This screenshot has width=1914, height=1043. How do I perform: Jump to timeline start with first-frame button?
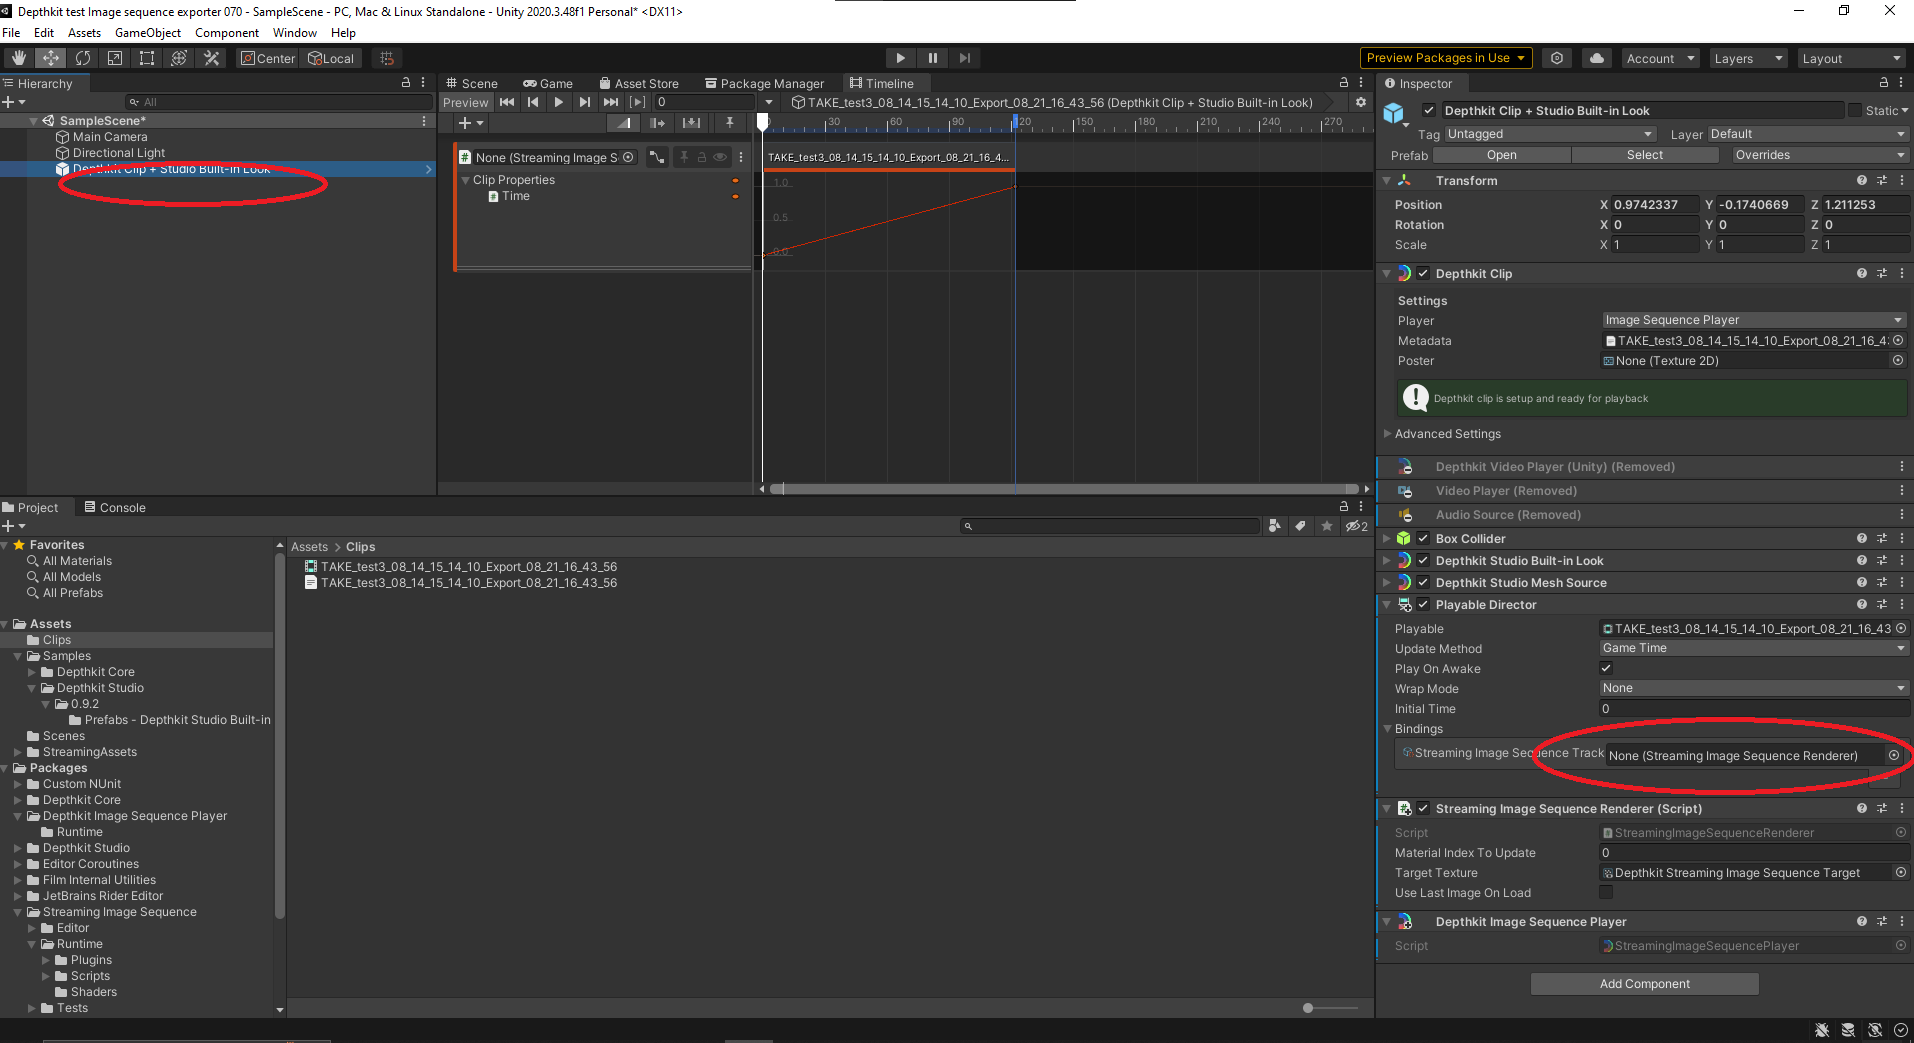(507, 102)
